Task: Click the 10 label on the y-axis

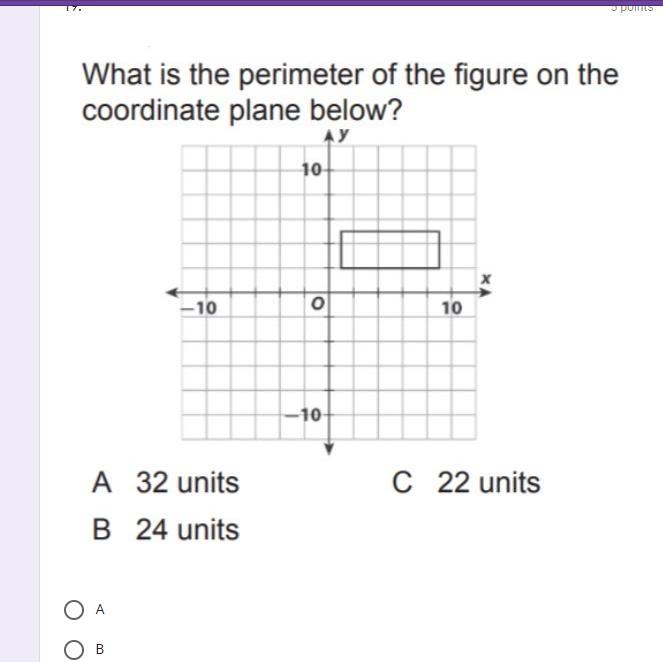Action: (312, 170)
